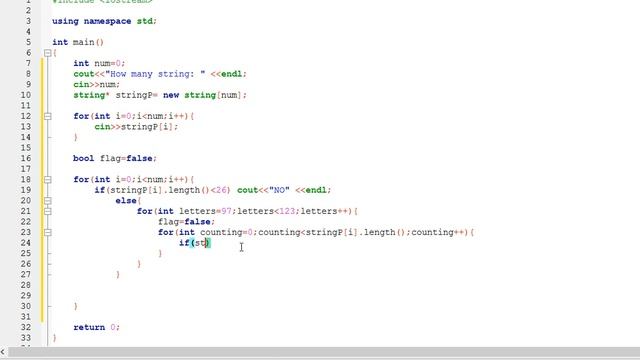This screenshot has width=640, height=360.
Task: Click 'counting<stringP[i].length()' condition
Action: point(331,232)
